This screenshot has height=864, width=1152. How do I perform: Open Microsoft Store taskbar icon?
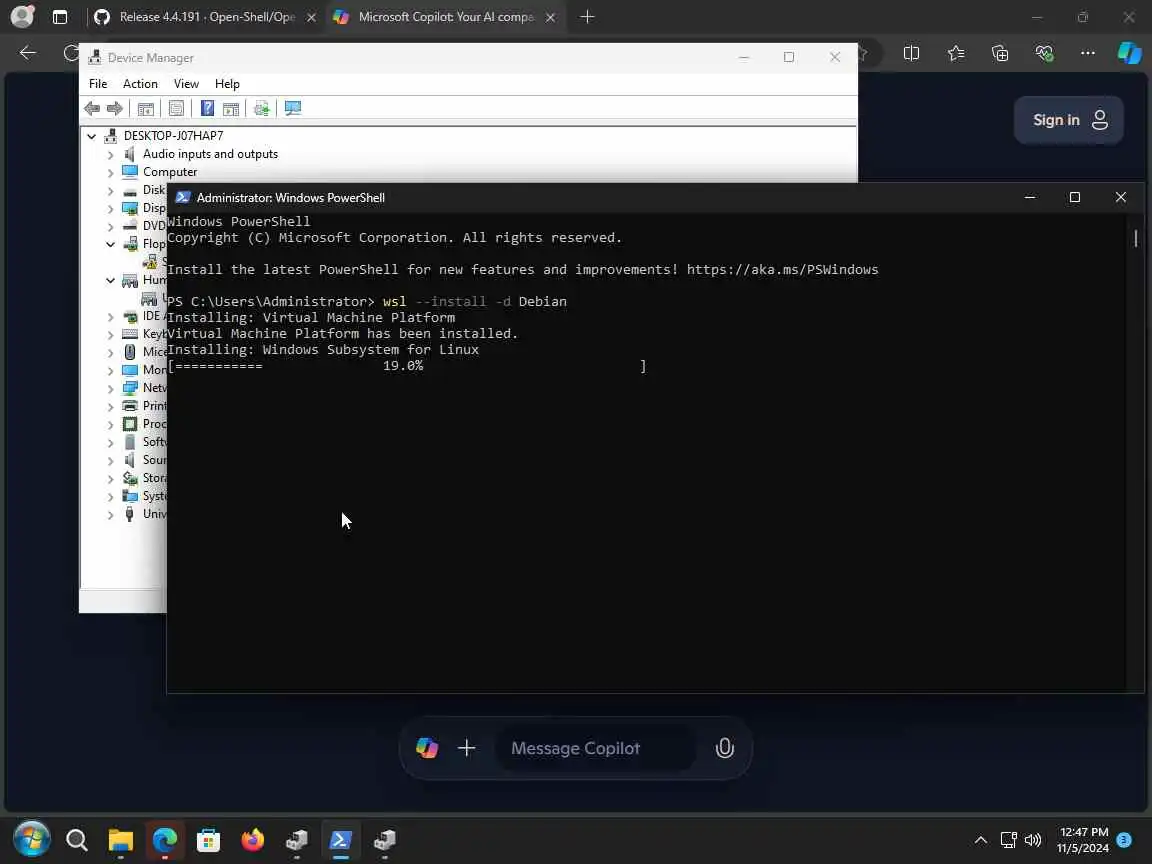coord(209,840)
